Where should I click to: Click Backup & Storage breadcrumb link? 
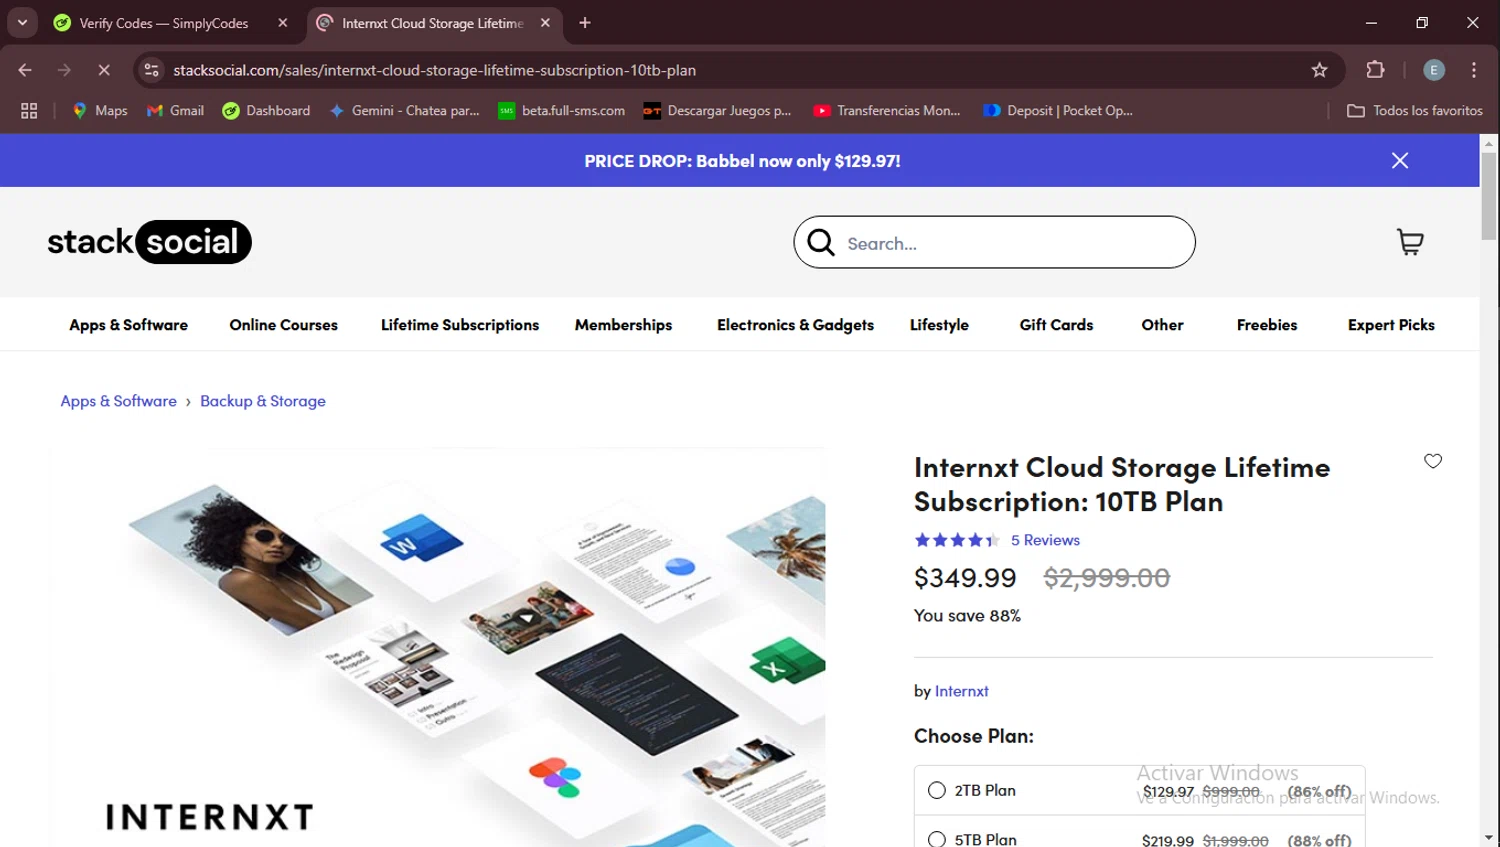coord(263,401)
